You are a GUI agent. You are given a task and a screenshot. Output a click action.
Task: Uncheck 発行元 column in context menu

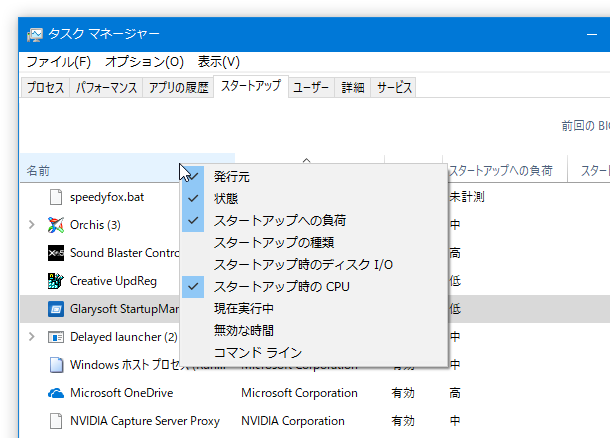pos(314,177)
